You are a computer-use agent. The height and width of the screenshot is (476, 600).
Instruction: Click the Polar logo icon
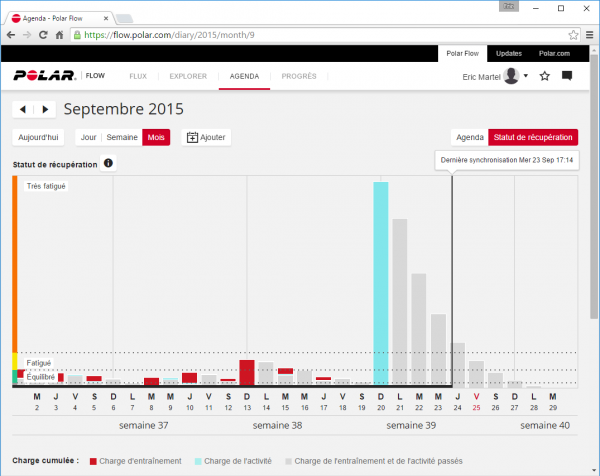click(45, 75)
